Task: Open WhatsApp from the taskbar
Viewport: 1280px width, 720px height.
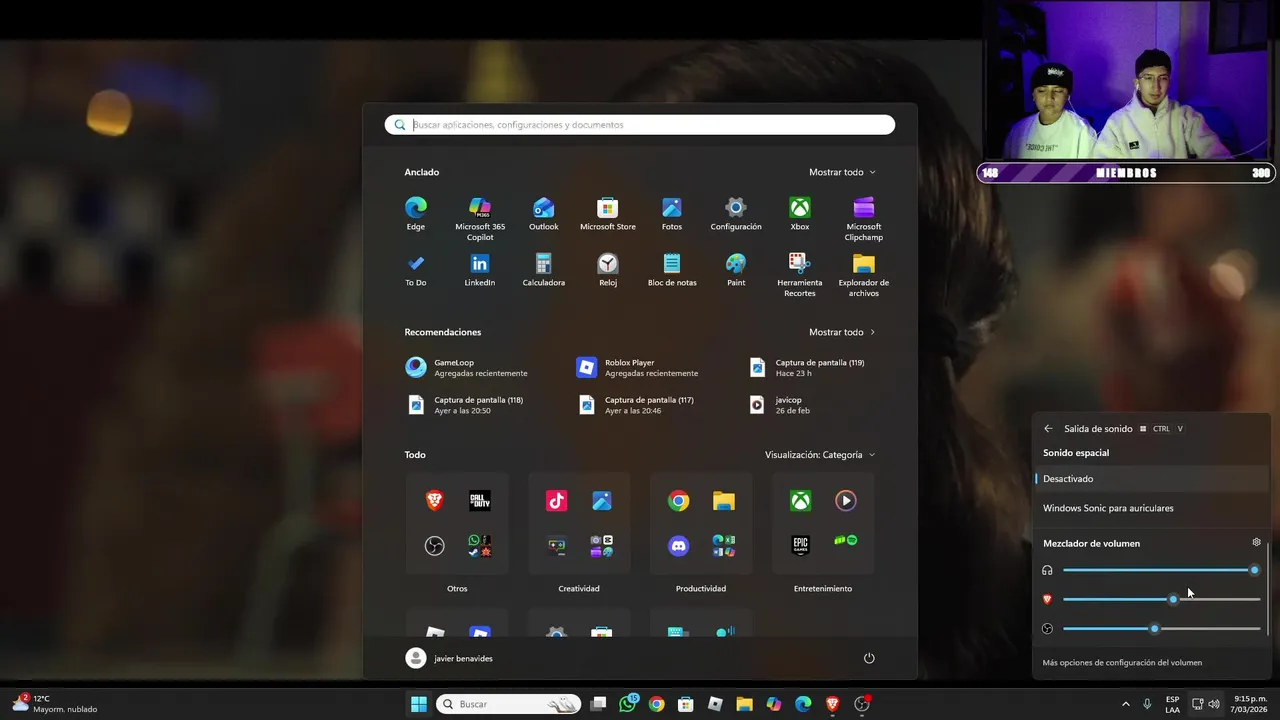Action: click(x=628, y=704)
